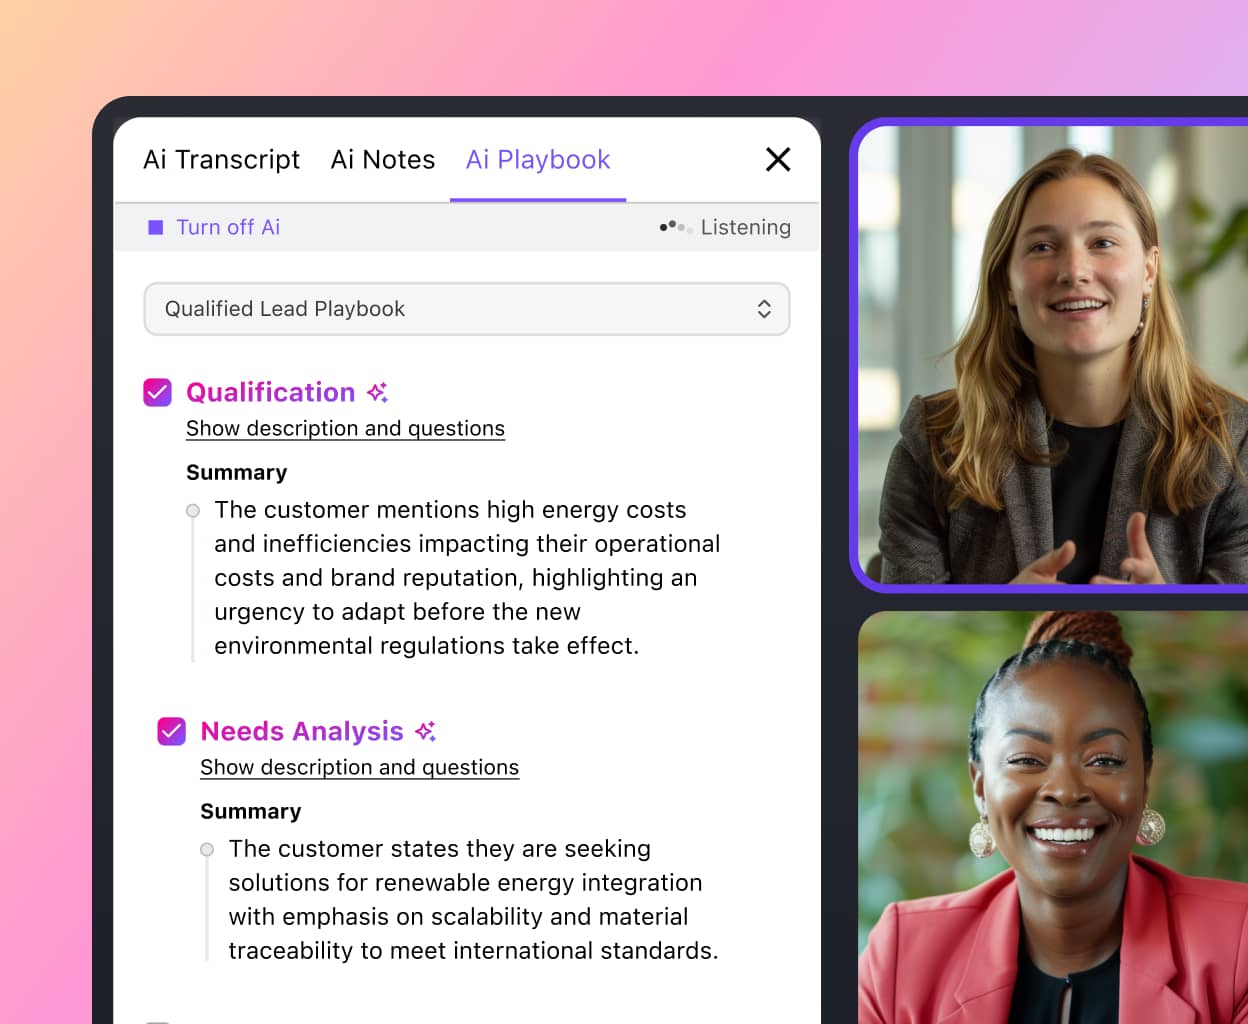Open the Qualified Lead Playbook dropdown
1248x1024 pixels.
pos(466,309)
